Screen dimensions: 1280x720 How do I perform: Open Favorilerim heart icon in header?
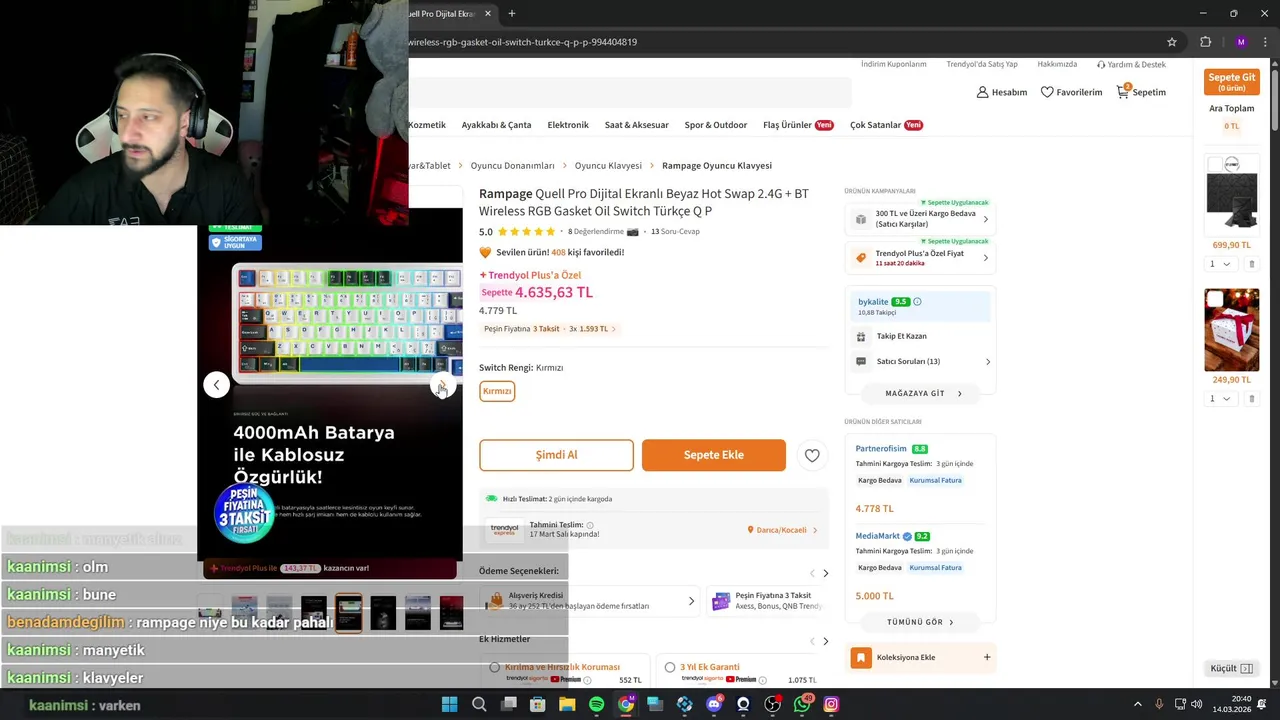[1047, 92]
